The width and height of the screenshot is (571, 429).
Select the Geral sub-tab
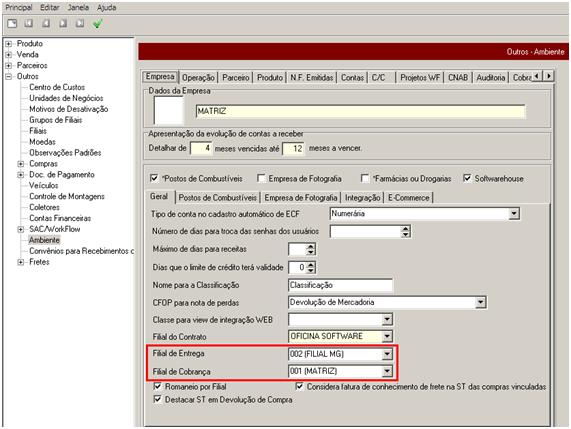point(159,197)
